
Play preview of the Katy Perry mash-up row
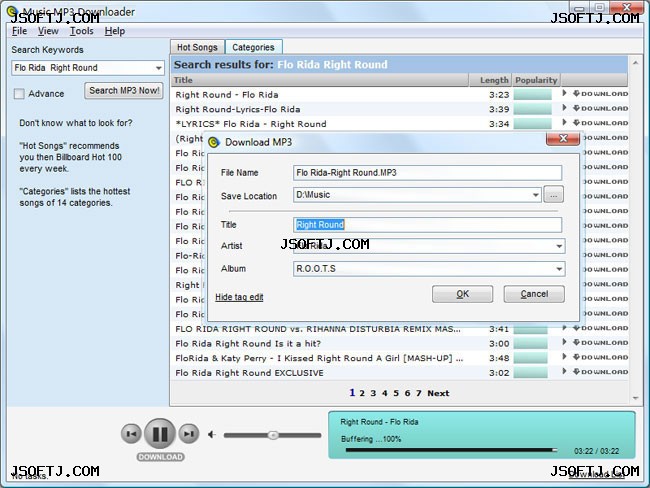coord(564,357)
